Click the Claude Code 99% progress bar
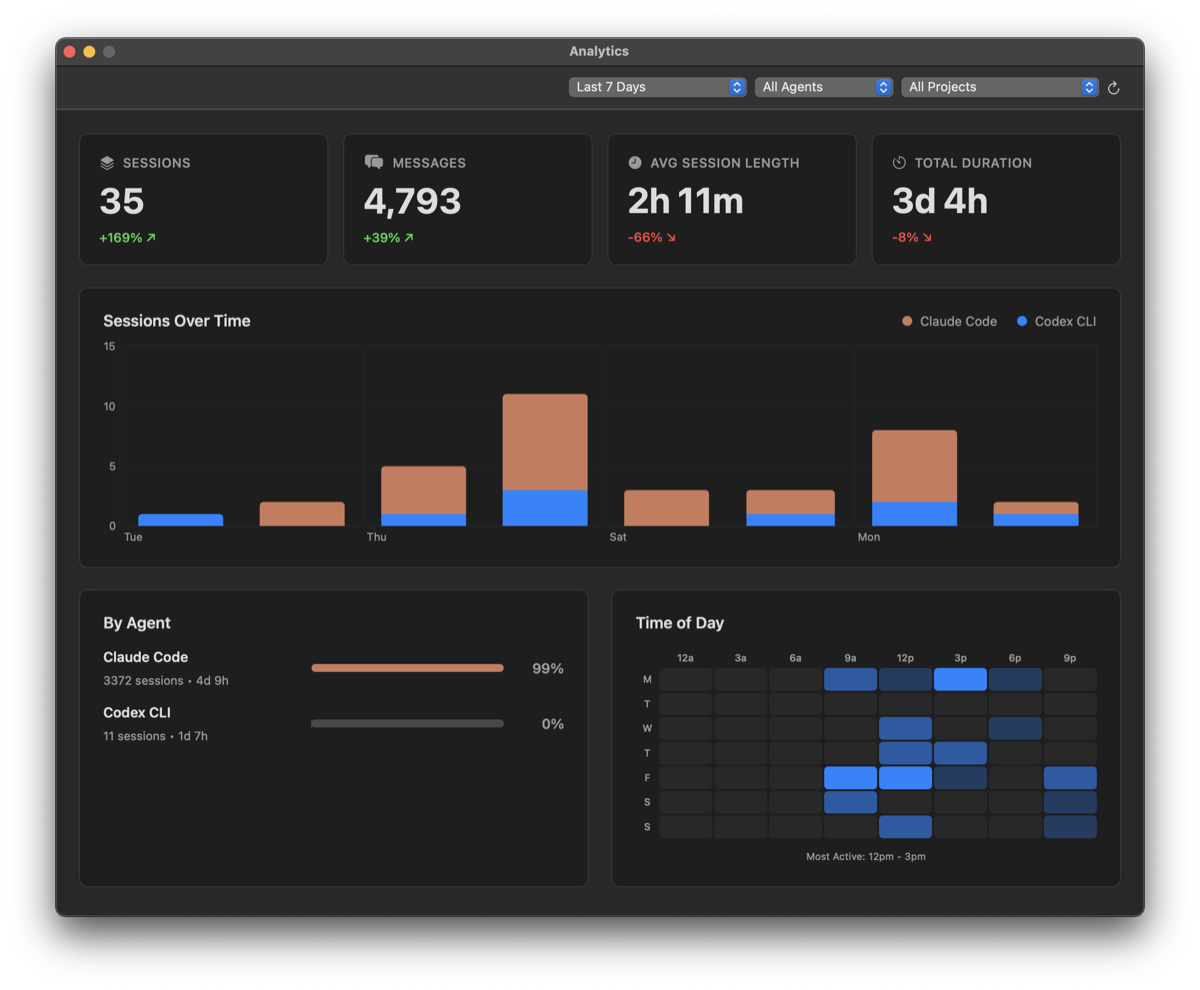Screen dimensions: 1200x990 (x=407, y=667)
